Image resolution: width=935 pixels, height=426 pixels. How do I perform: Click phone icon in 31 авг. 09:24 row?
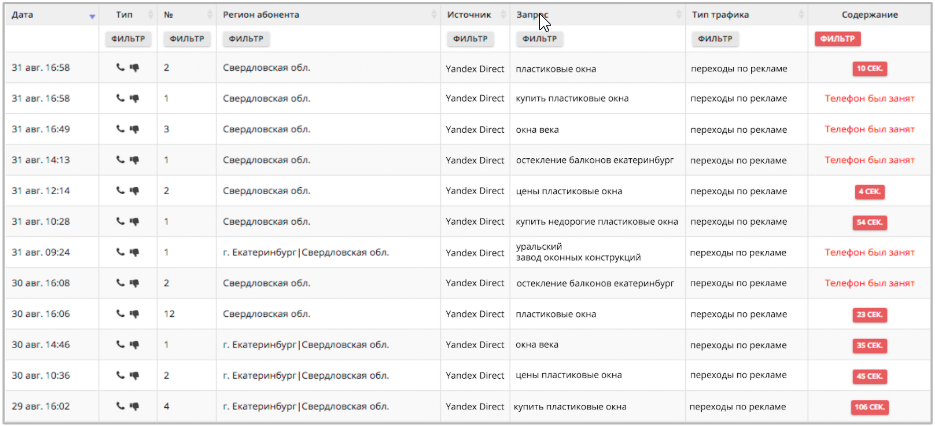tap(120, 252)
